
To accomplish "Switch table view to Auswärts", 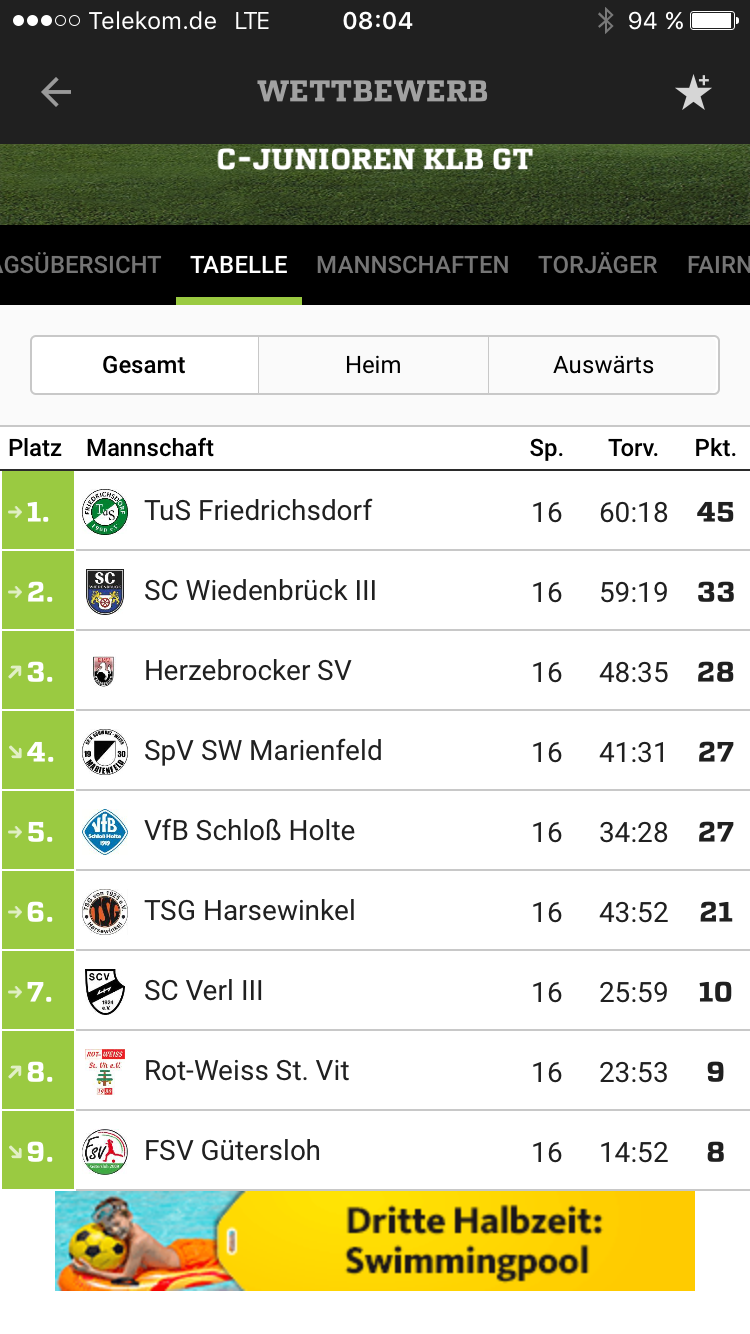I will [x=603, y=365].
